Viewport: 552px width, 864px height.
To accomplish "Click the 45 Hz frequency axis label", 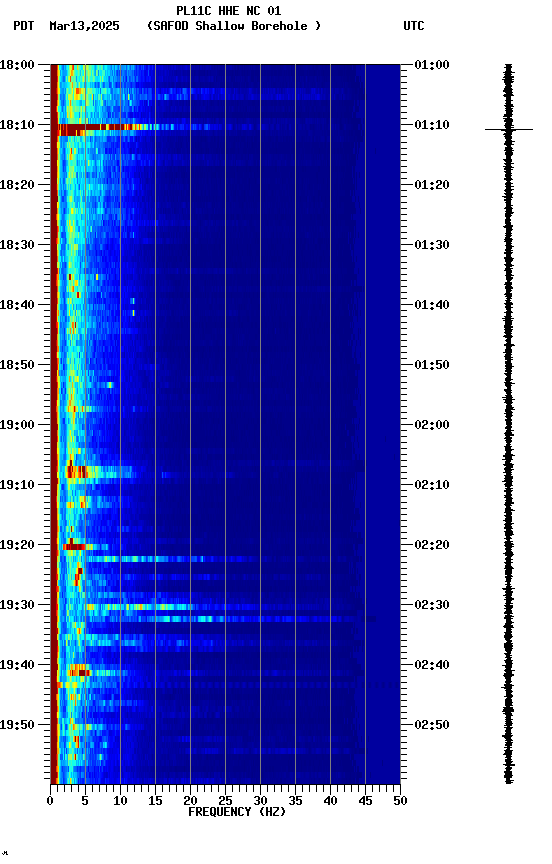I will [x=365, y=801].
